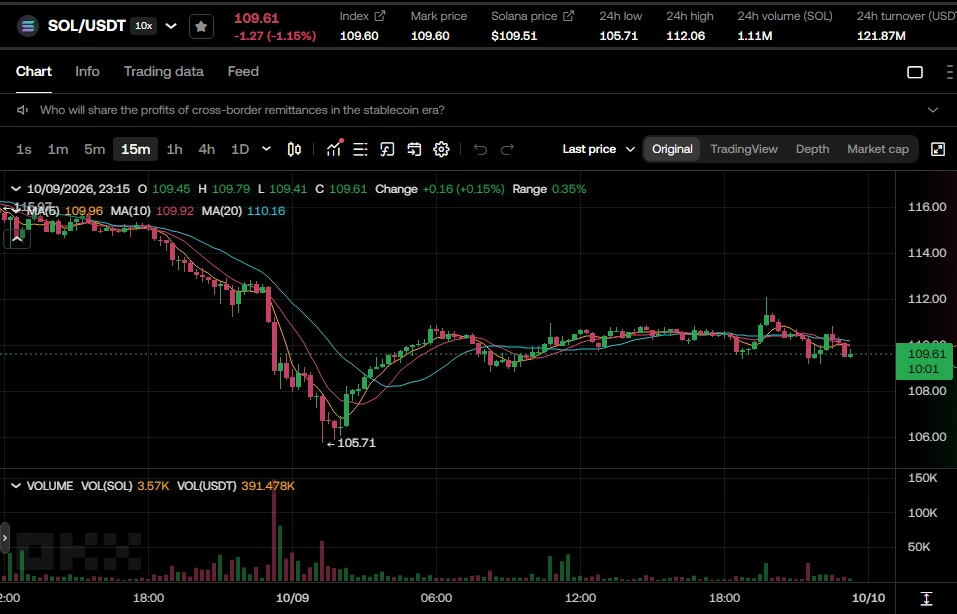The height and width of the screenshot is (614, 957).
Task: Select the 5m timeframe
Action: click(95, 149)
